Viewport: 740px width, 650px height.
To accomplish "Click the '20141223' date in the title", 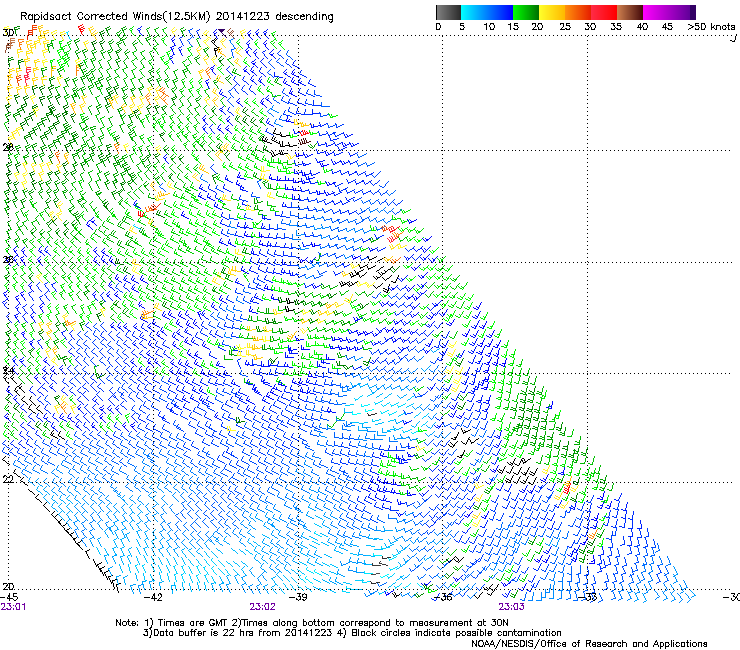I will point(243,17).
